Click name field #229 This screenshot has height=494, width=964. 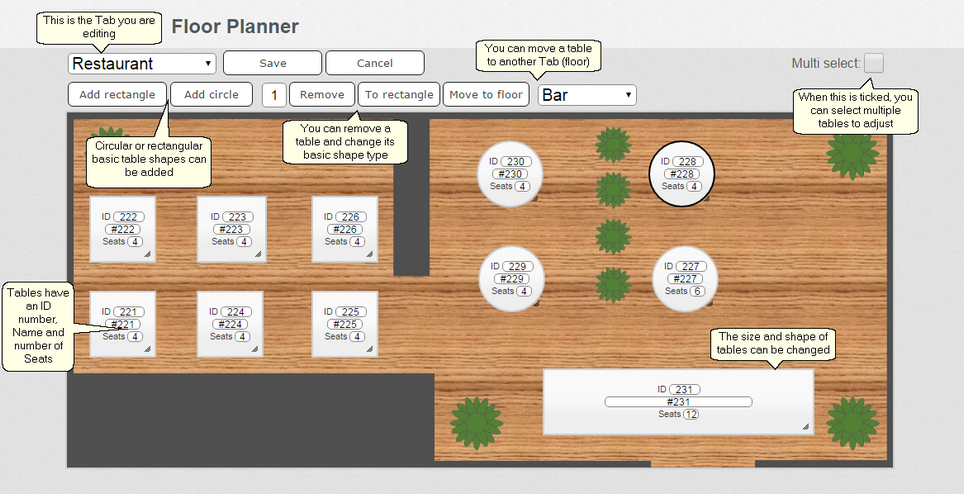click(512, 279)
